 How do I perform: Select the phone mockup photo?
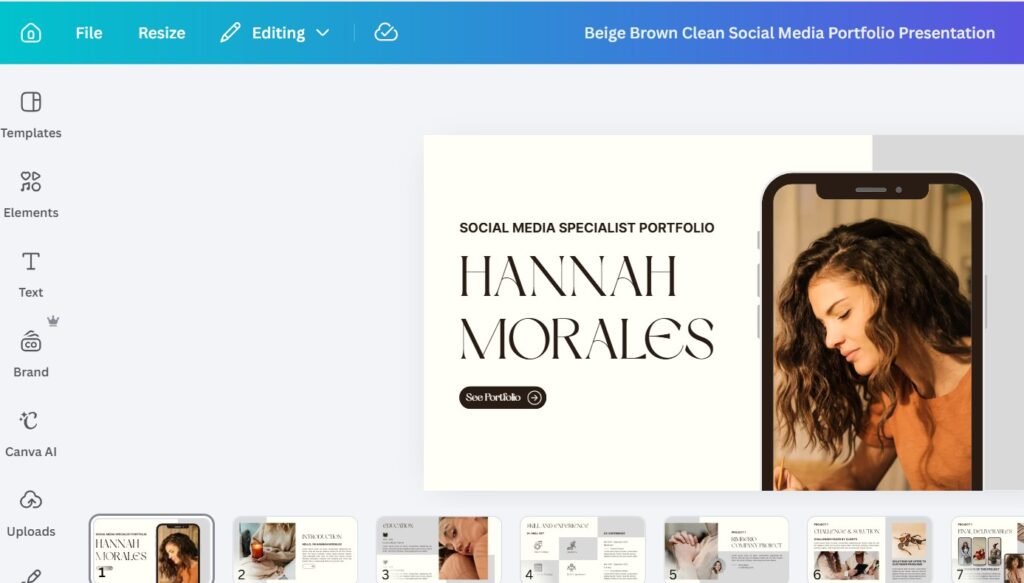coord(872,332)
